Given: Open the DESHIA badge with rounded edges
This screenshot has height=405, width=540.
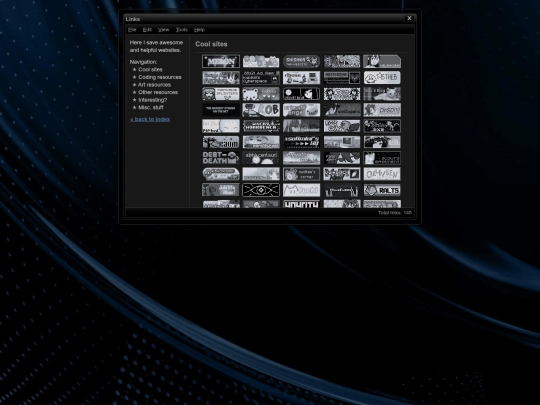Looking at the screenshot, I should tap(301, 61).
